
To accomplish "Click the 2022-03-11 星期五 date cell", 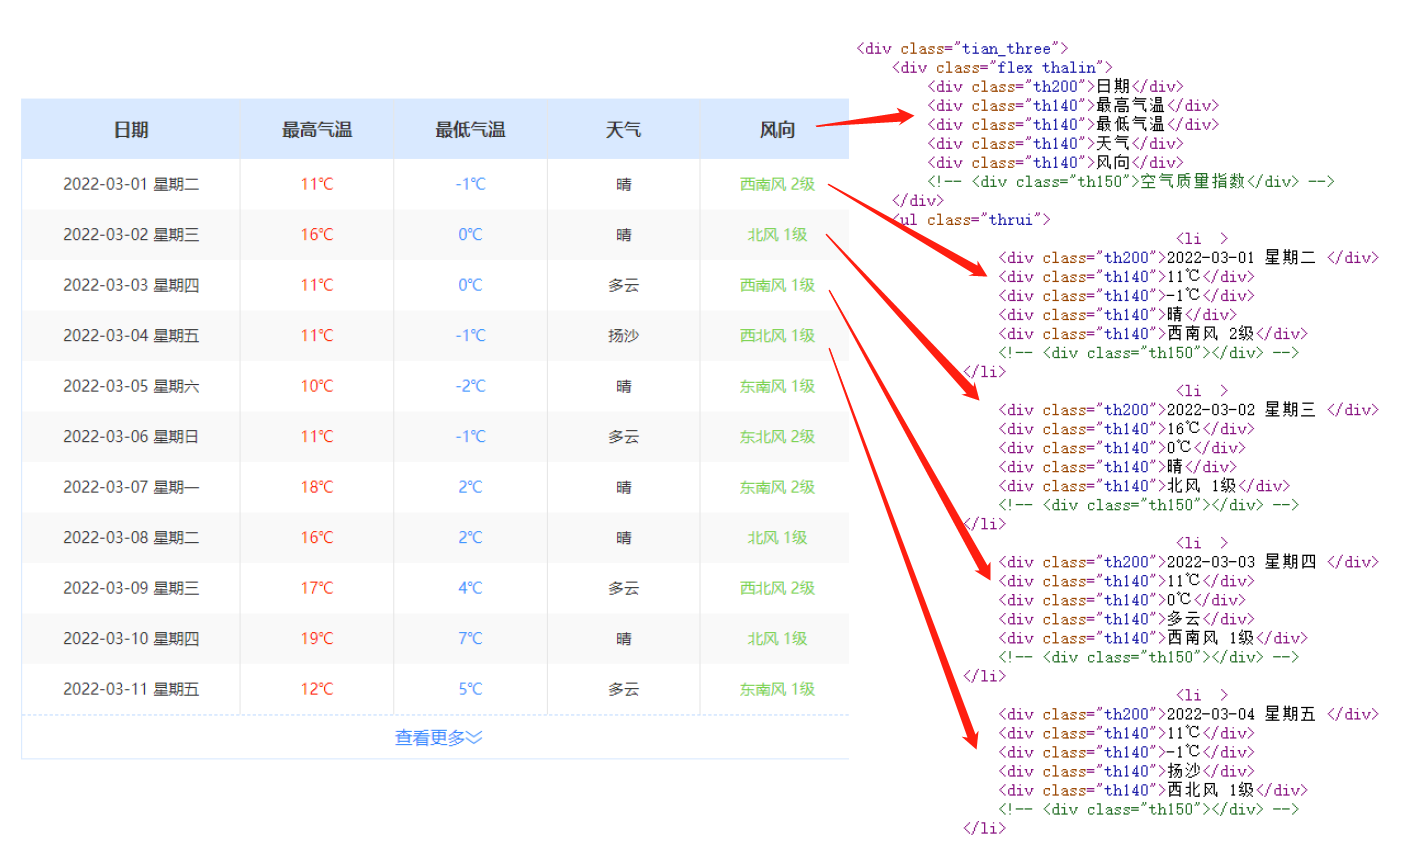I will [131, 689].
